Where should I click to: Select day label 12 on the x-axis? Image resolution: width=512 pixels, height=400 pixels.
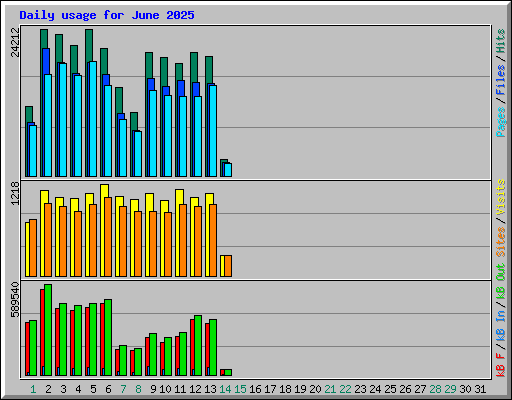195,389
